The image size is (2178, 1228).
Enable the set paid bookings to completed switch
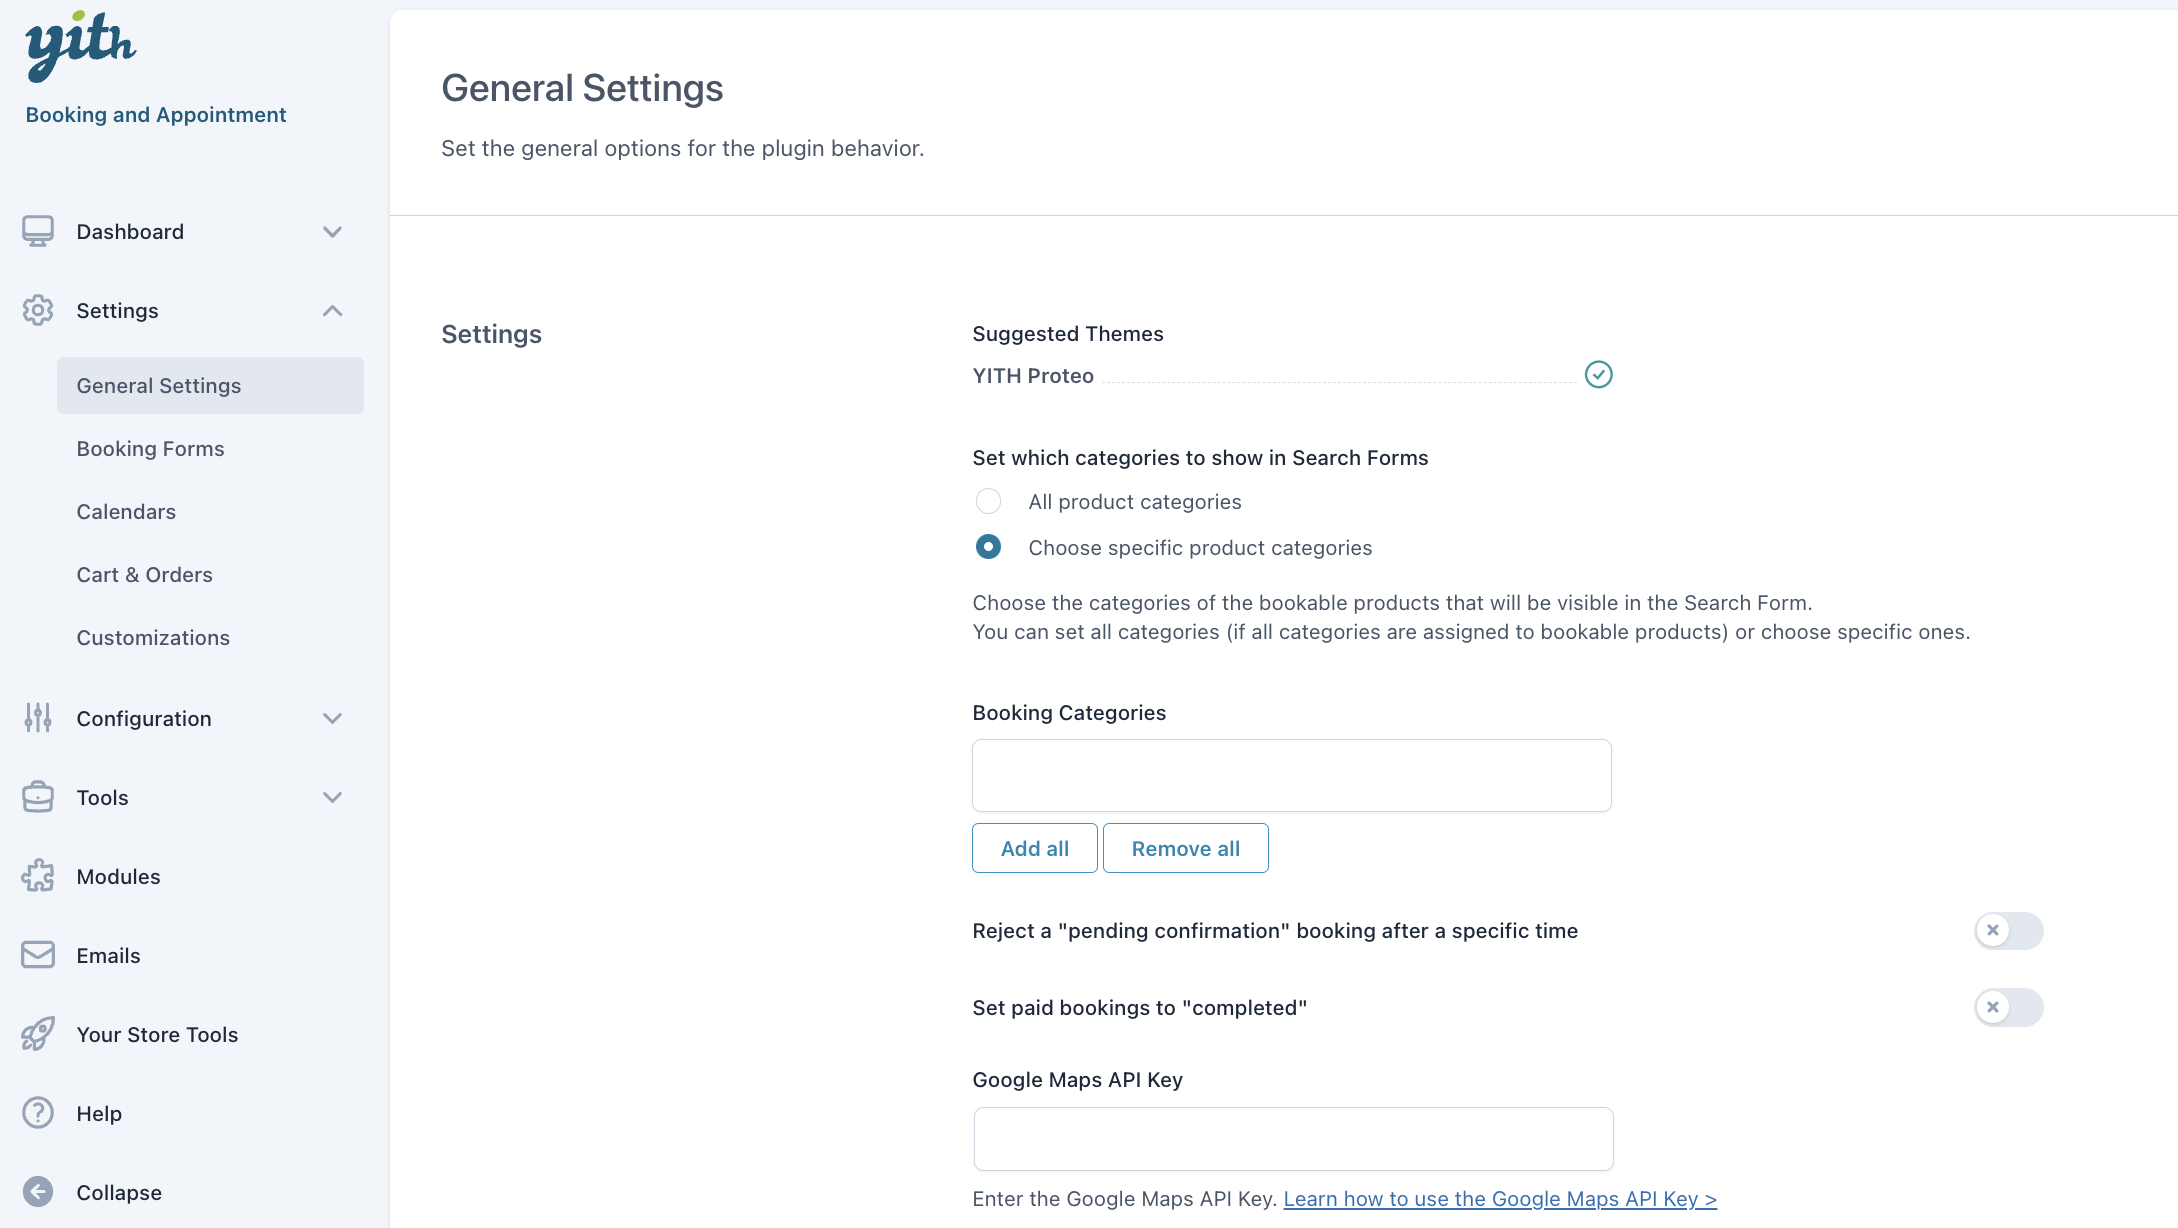pyautogui.click(x=2007, y=1007)
